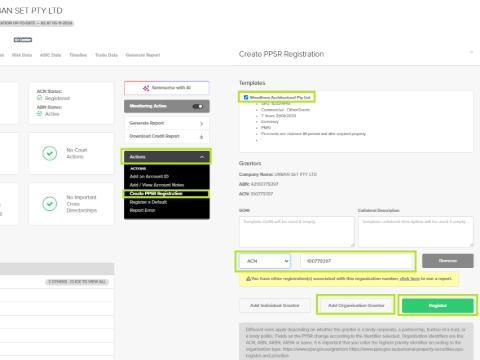480x360 pixels.
Task: Click the small badge under the company title
Action: (23, 40)
